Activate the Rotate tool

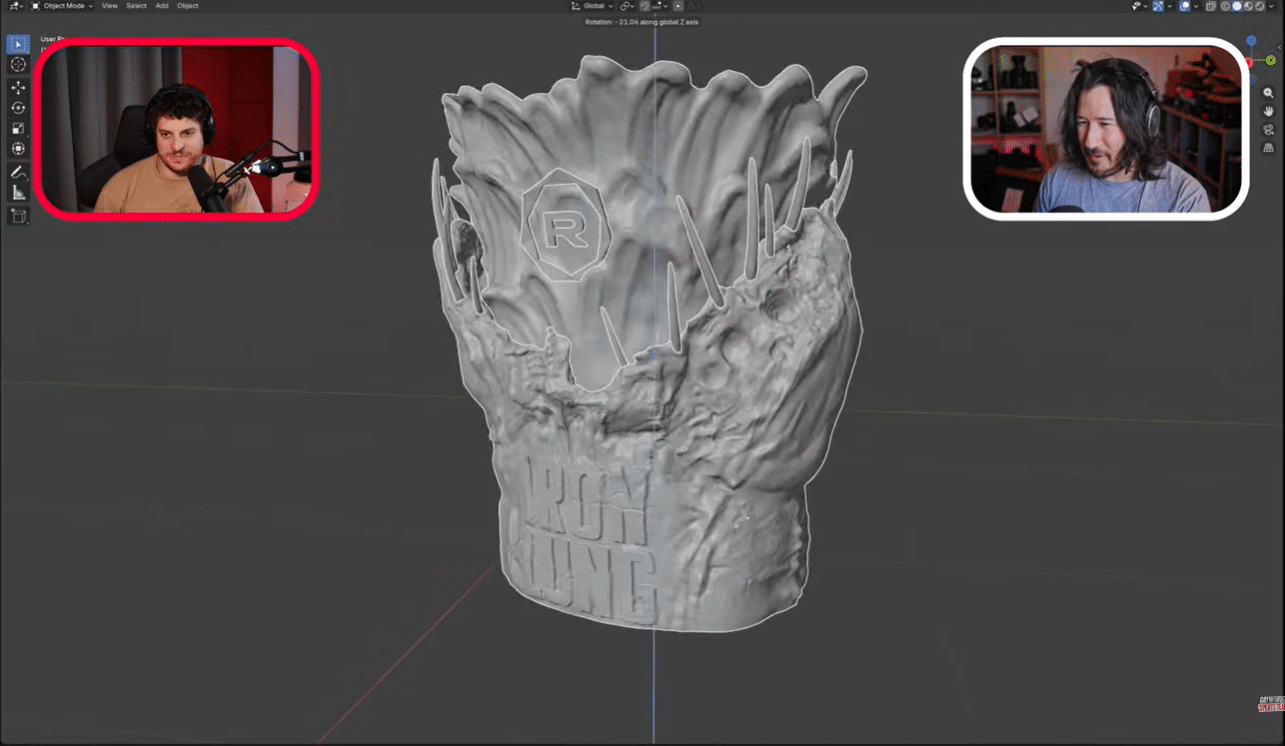(18, 107)
